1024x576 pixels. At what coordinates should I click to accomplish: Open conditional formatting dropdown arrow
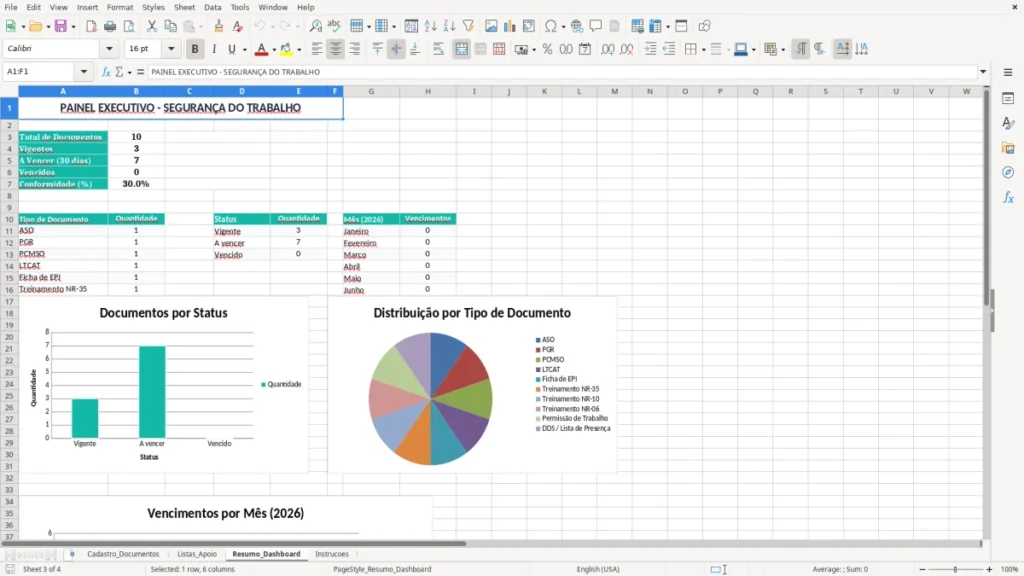783,50
